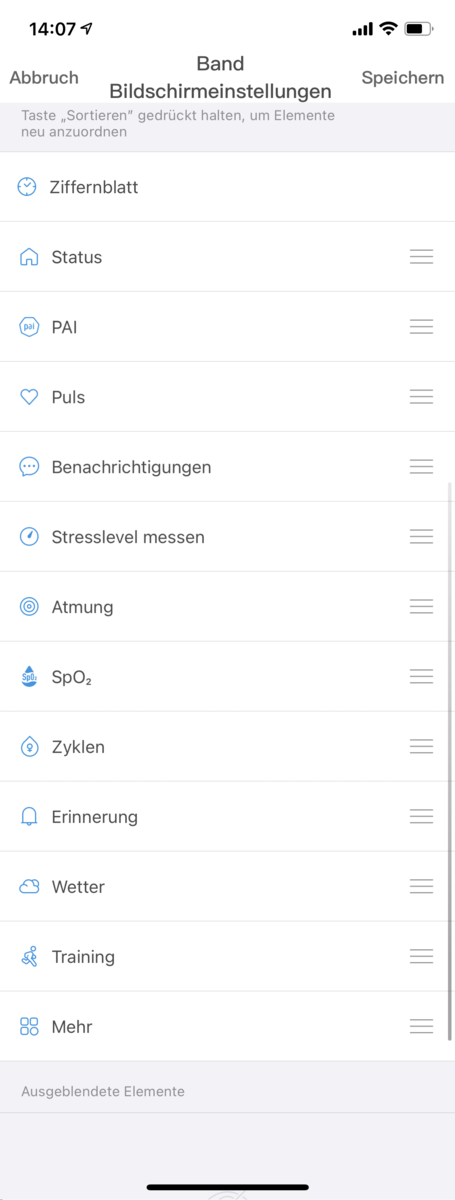Select the Status house icon
Image resolution: width=455 pixels, height=1200 pixels.
(30, 257)
